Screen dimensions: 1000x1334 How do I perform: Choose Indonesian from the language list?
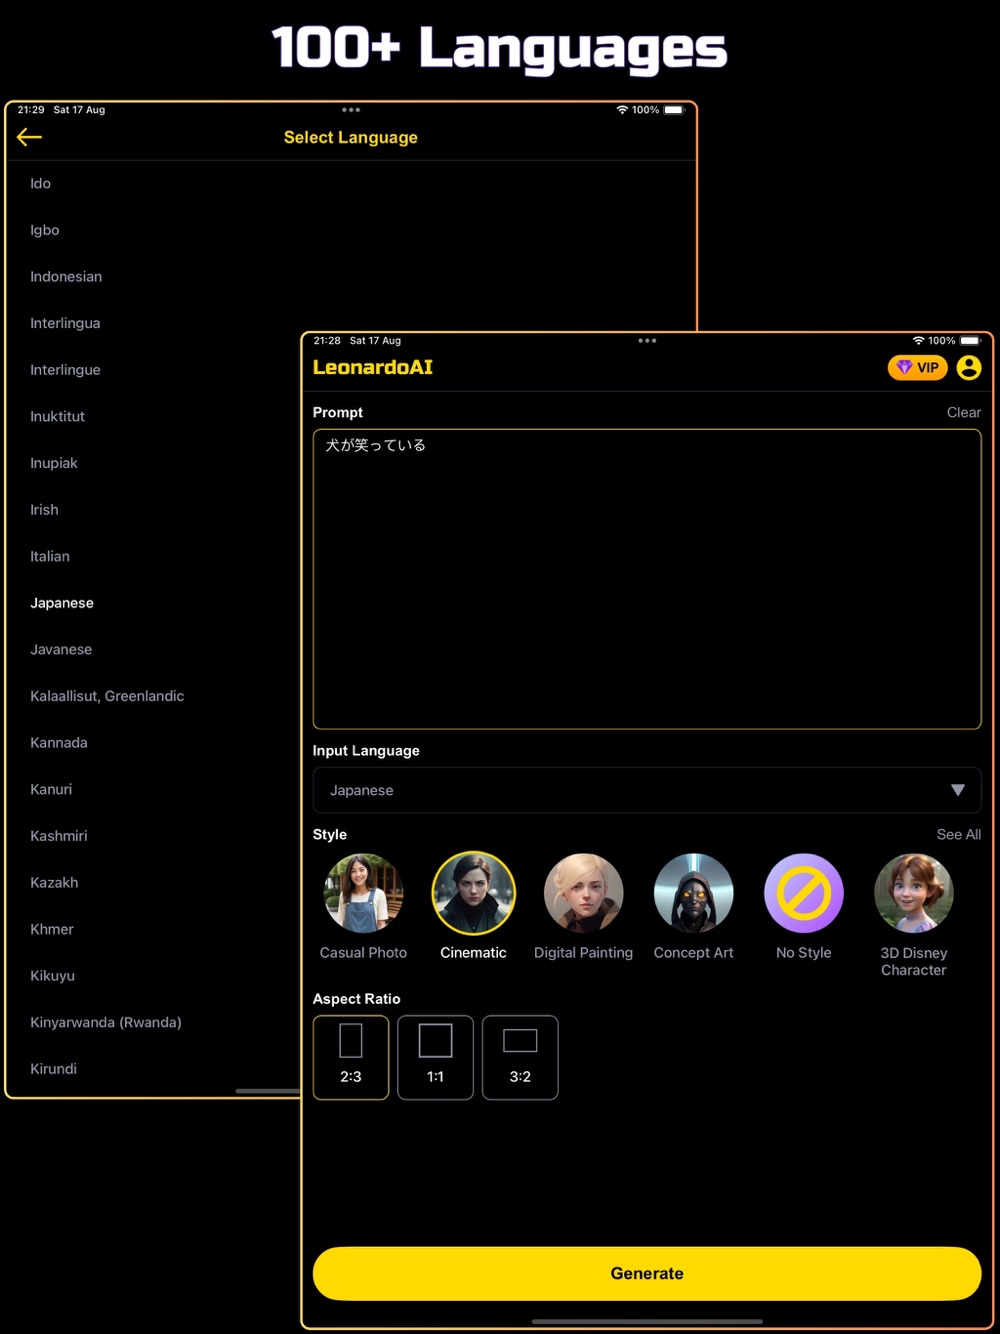66,277
